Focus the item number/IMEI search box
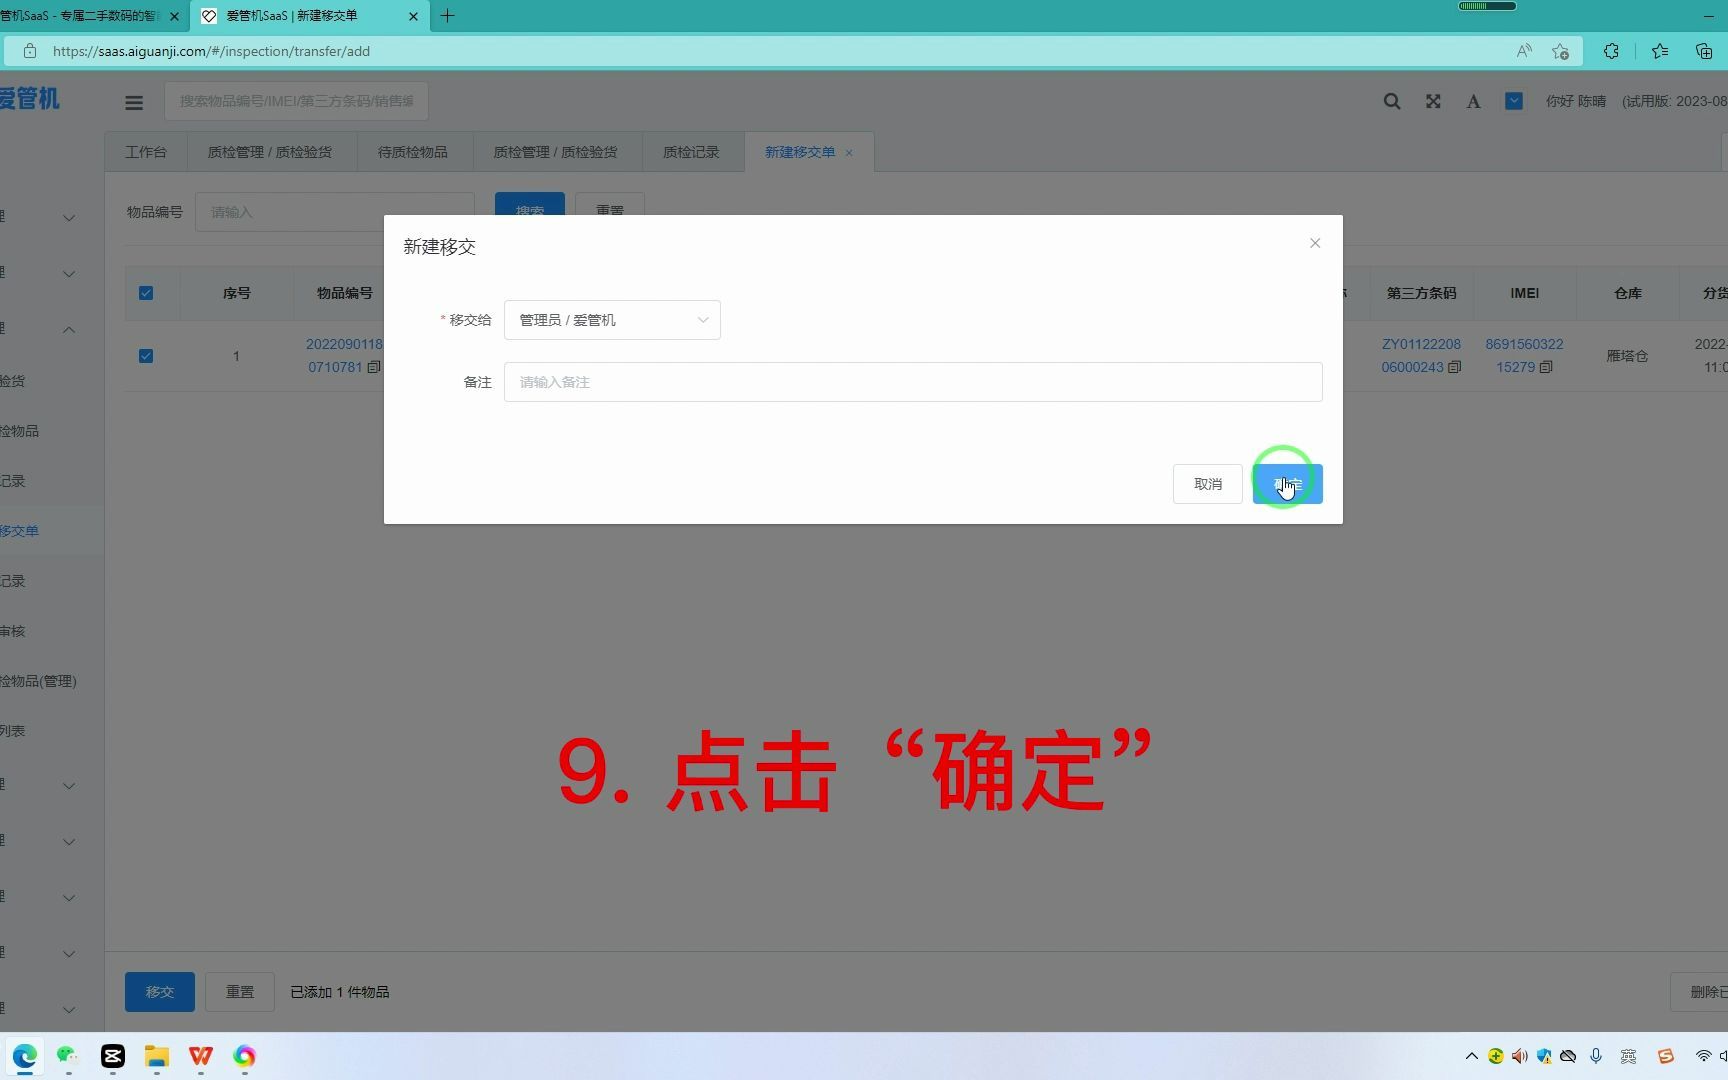Image resolution: width=1728 pixels, height=1080 pixels. [x=296, y=101]
